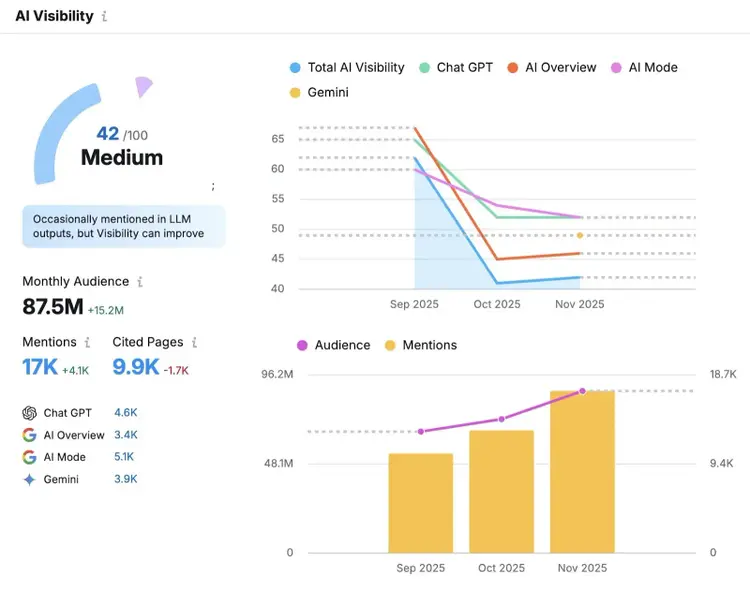Click the Nov 2025 mentions bar
The width and height of the screenshot is (750, 591).
point(582,472)
